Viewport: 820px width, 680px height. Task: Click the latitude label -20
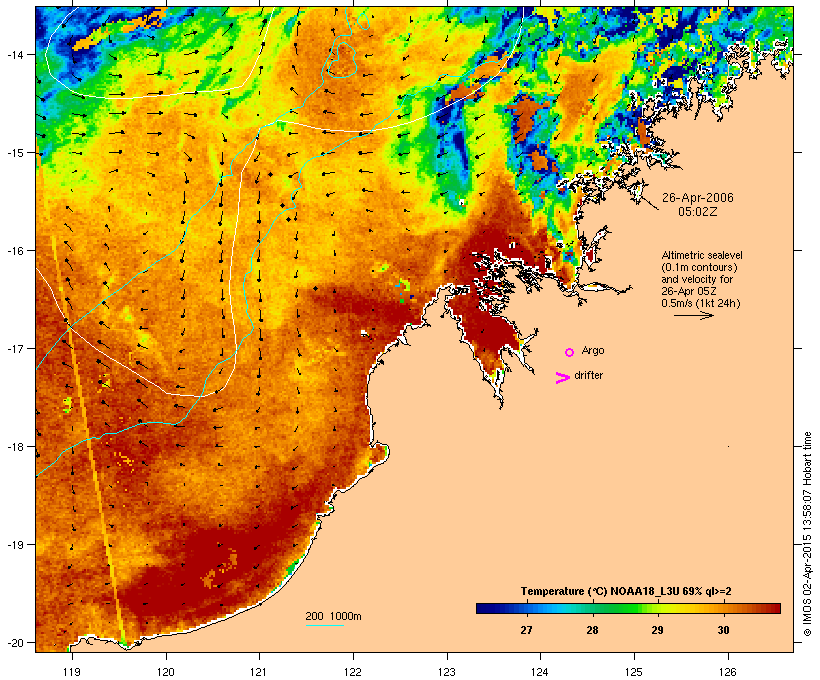(x=14, y=643)
